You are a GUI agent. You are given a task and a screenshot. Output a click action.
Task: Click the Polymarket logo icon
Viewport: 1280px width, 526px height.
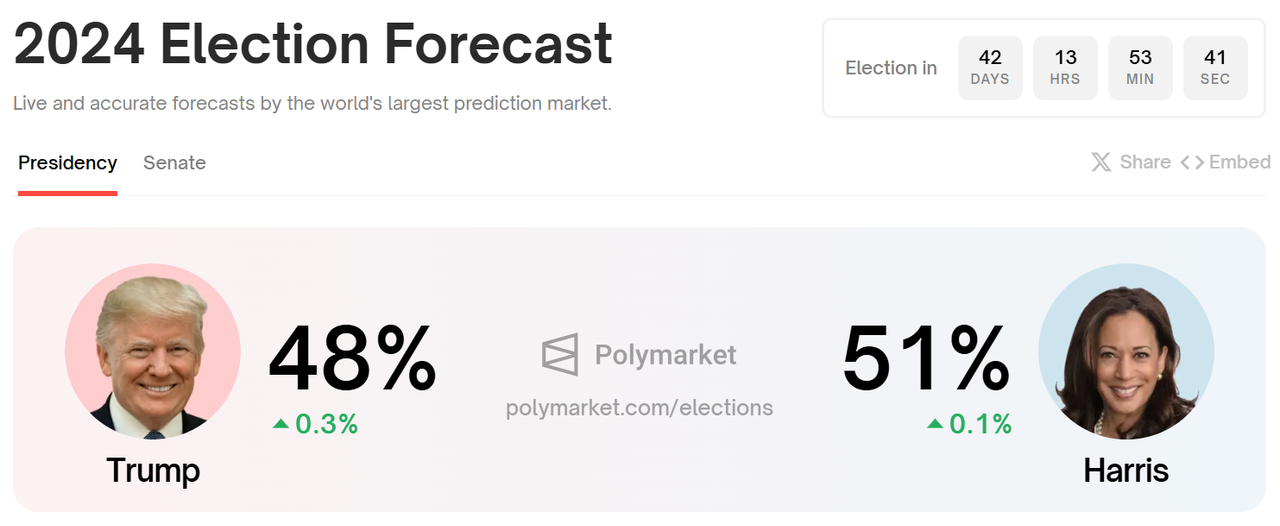click(560, 355)
